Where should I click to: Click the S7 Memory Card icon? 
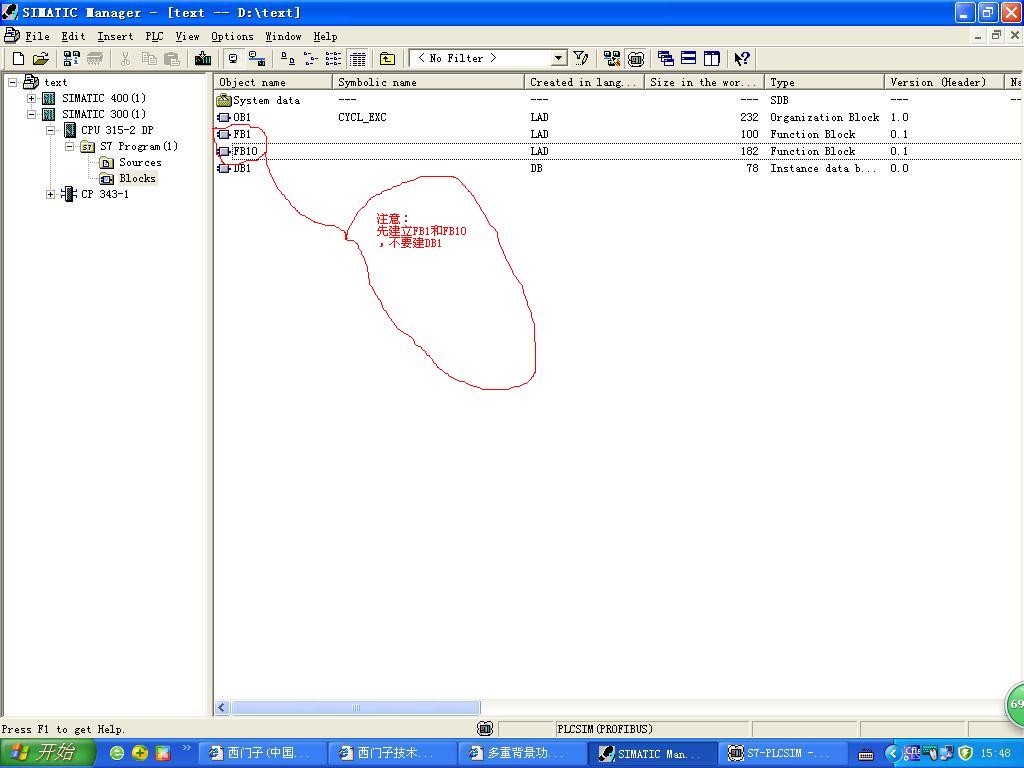pos(95,59)
